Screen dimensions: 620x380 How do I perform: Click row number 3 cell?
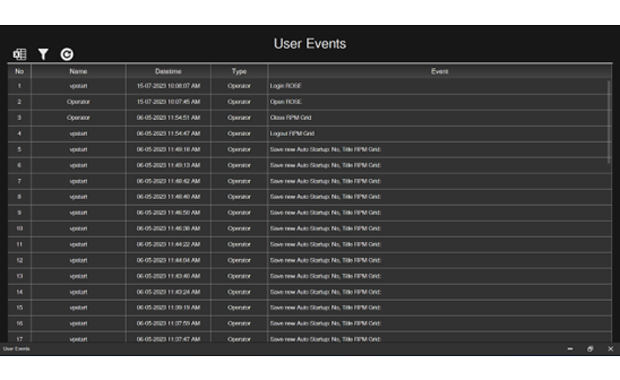[x=19, y=117]
